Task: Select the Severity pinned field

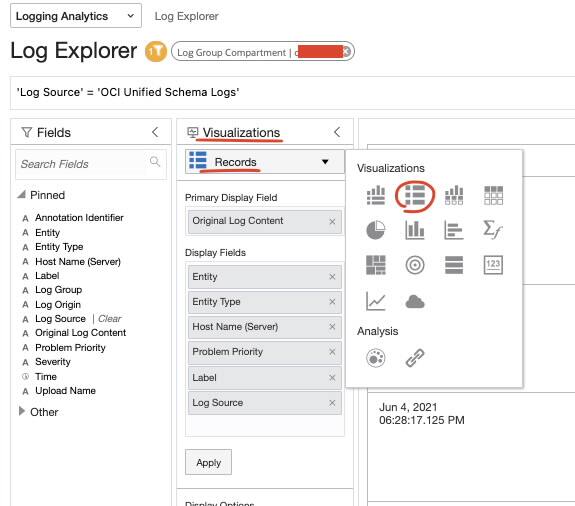Action: coord(53,362)
